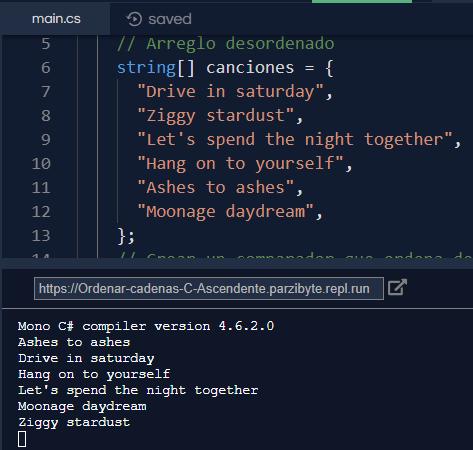The image size is (473, 450).
Task: Click the console cursor block at the prompt
Action: [22, 439]
